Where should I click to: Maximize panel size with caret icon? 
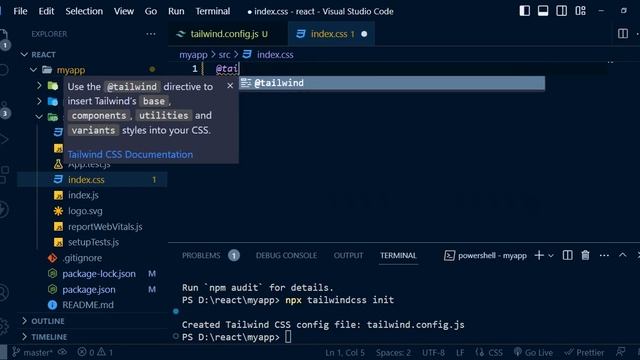[x=622, y=255]
